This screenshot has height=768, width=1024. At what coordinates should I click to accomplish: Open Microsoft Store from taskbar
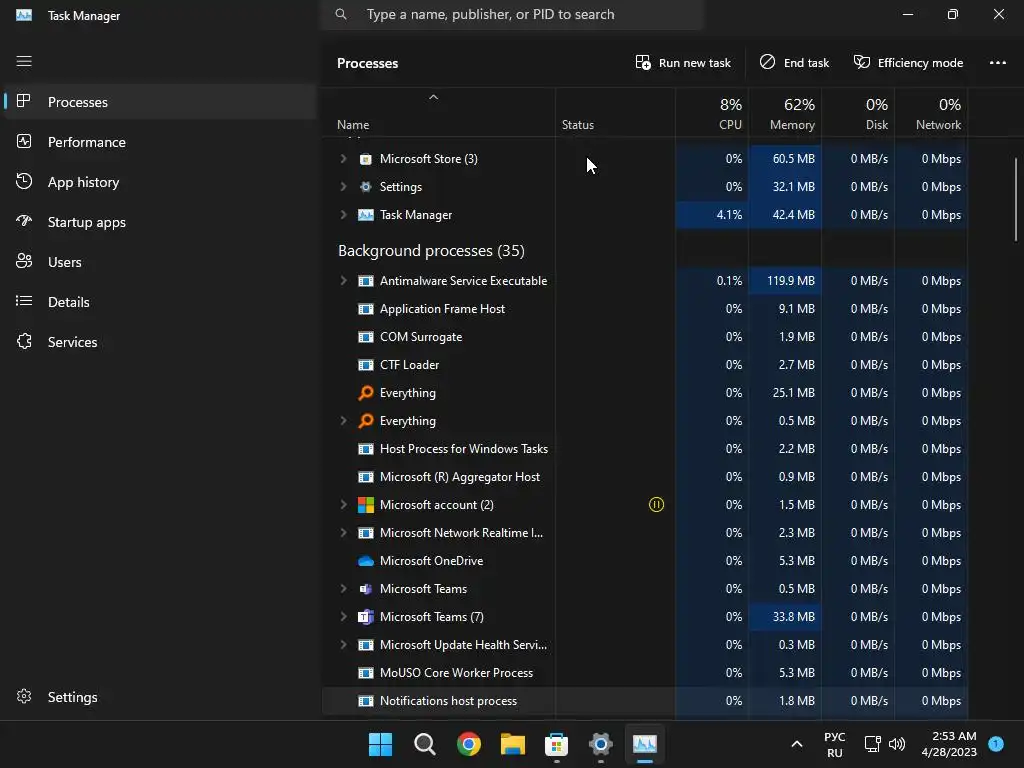556,744
